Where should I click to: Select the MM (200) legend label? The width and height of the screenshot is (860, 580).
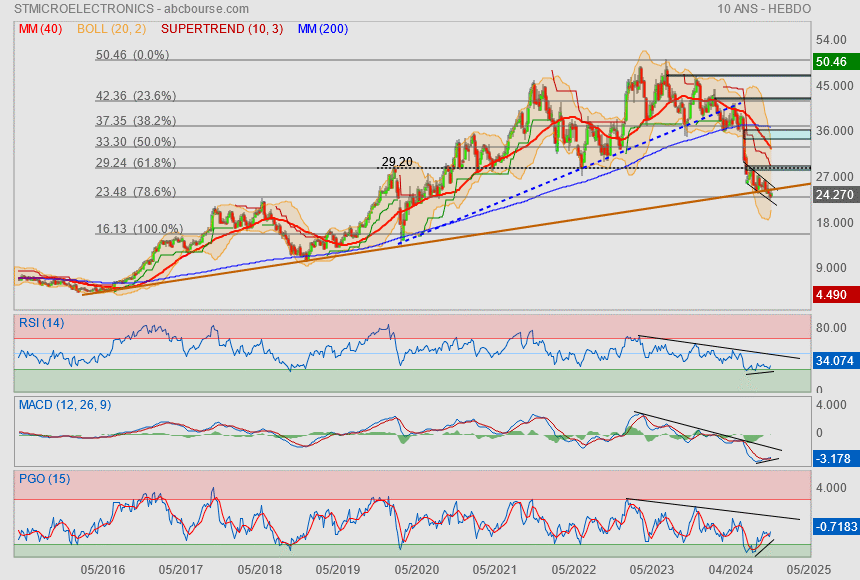pyautogui.click(x=322, y=29)
